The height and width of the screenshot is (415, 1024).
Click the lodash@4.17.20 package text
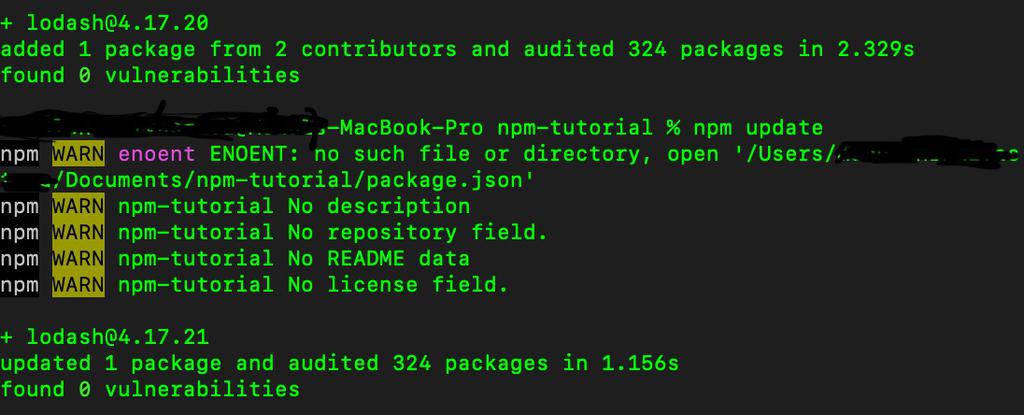click(116, 22)
